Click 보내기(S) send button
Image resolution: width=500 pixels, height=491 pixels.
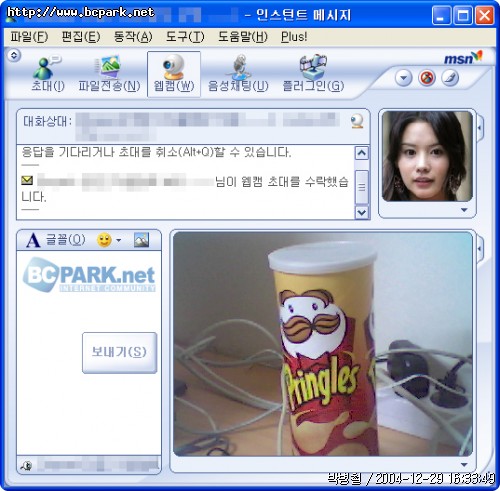[x=119, y=352]
